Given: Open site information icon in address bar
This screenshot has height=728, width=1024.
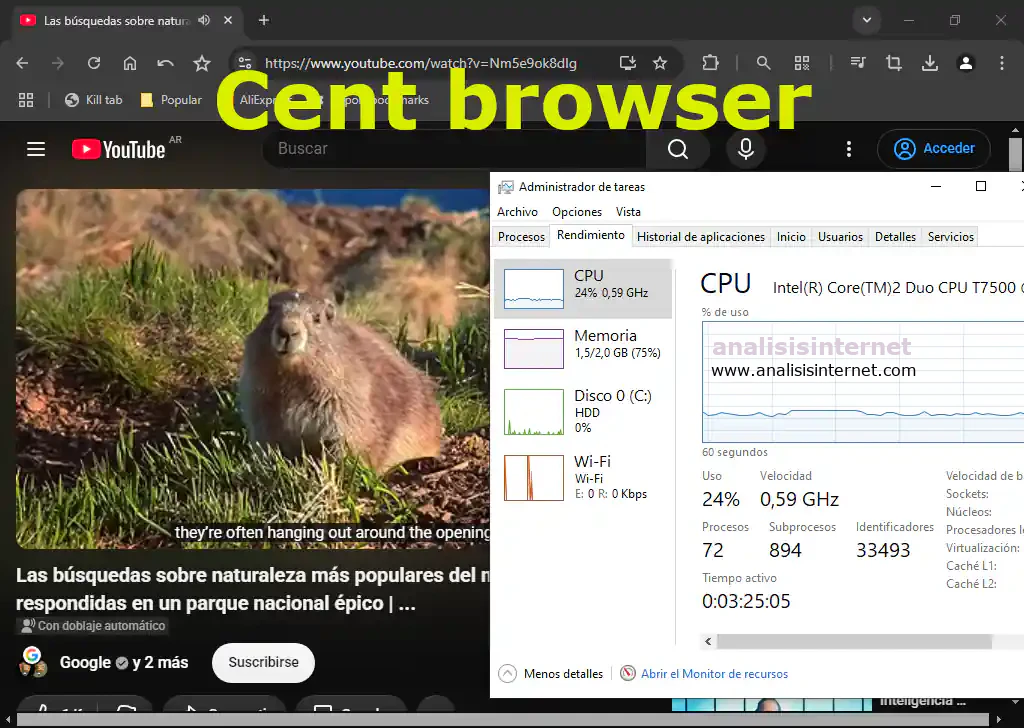Looking at the screenshot, I should coord(245,63).
